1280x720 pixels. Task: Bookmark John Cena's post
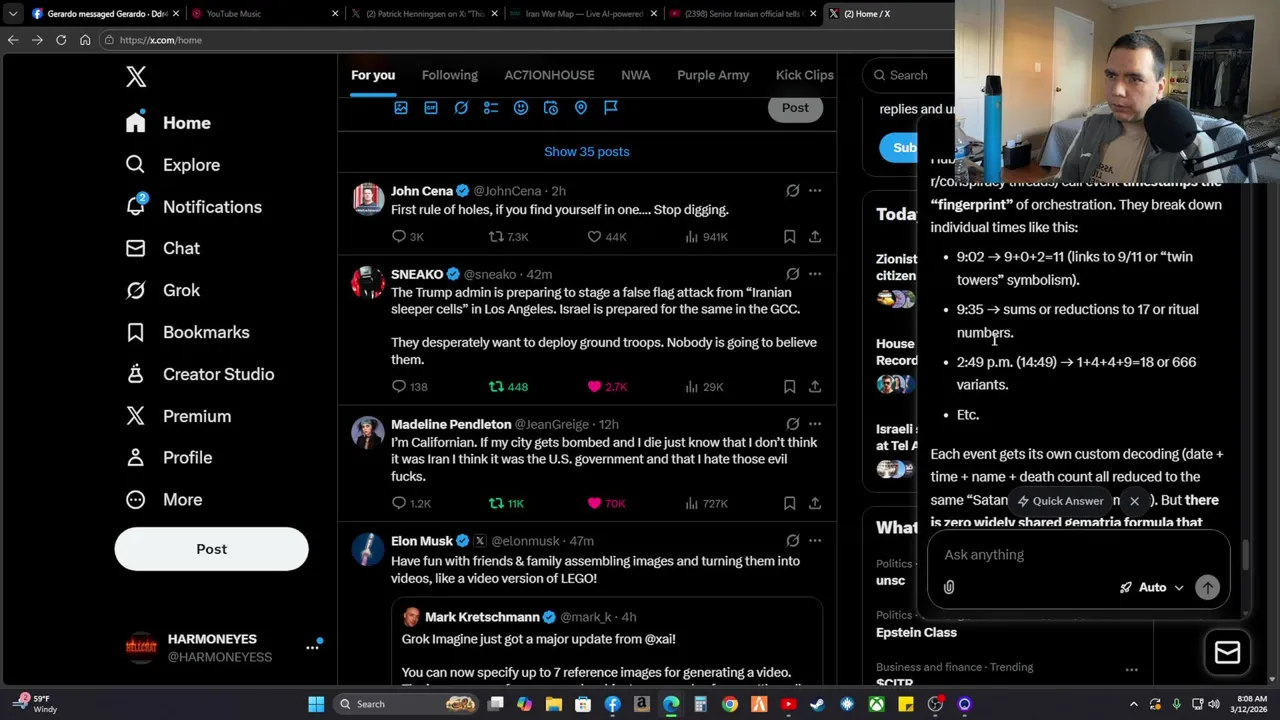pyautogui.click(x=789, y=237)
